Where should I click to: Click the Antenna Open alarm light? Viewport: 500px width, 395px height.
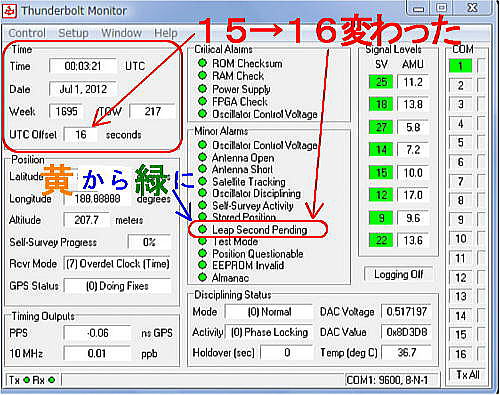(202, 157)
